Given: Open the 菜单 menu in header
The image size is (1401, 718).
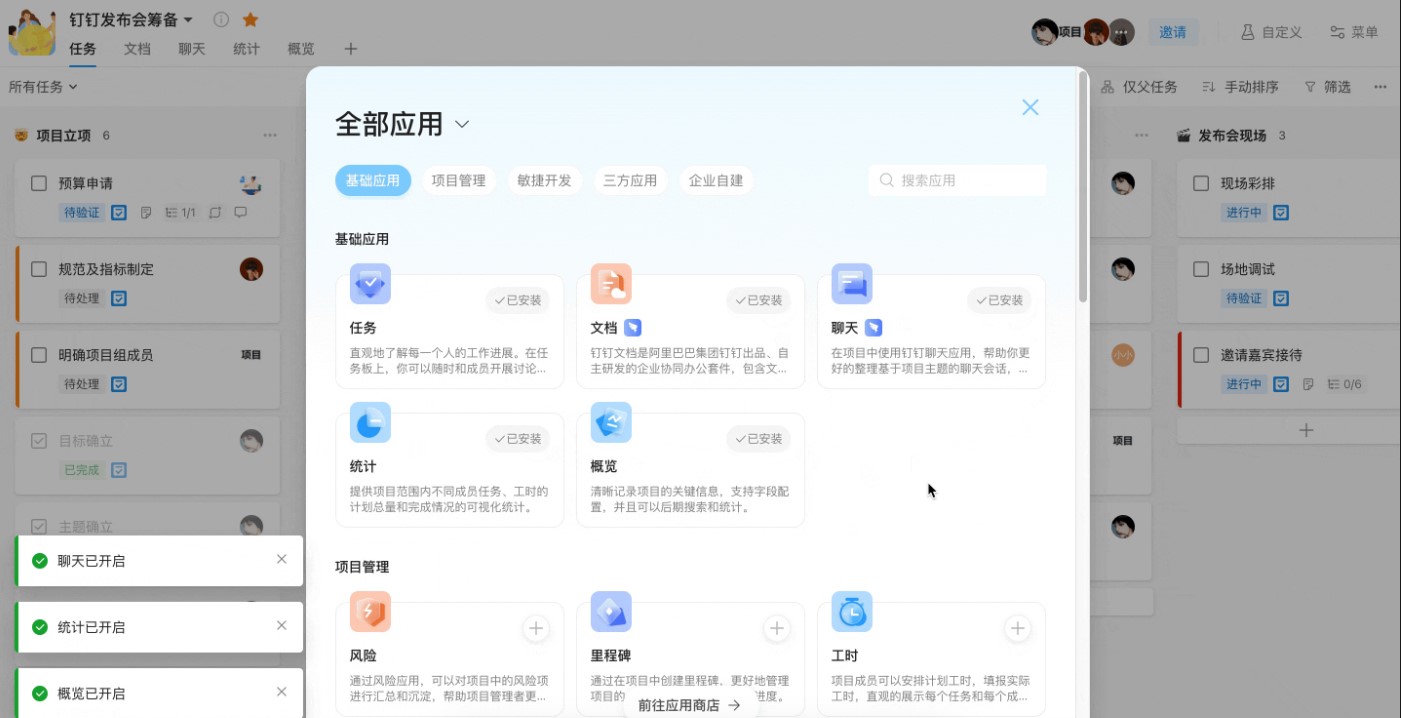Looking at the screenshot, I should click(1354, 32).
